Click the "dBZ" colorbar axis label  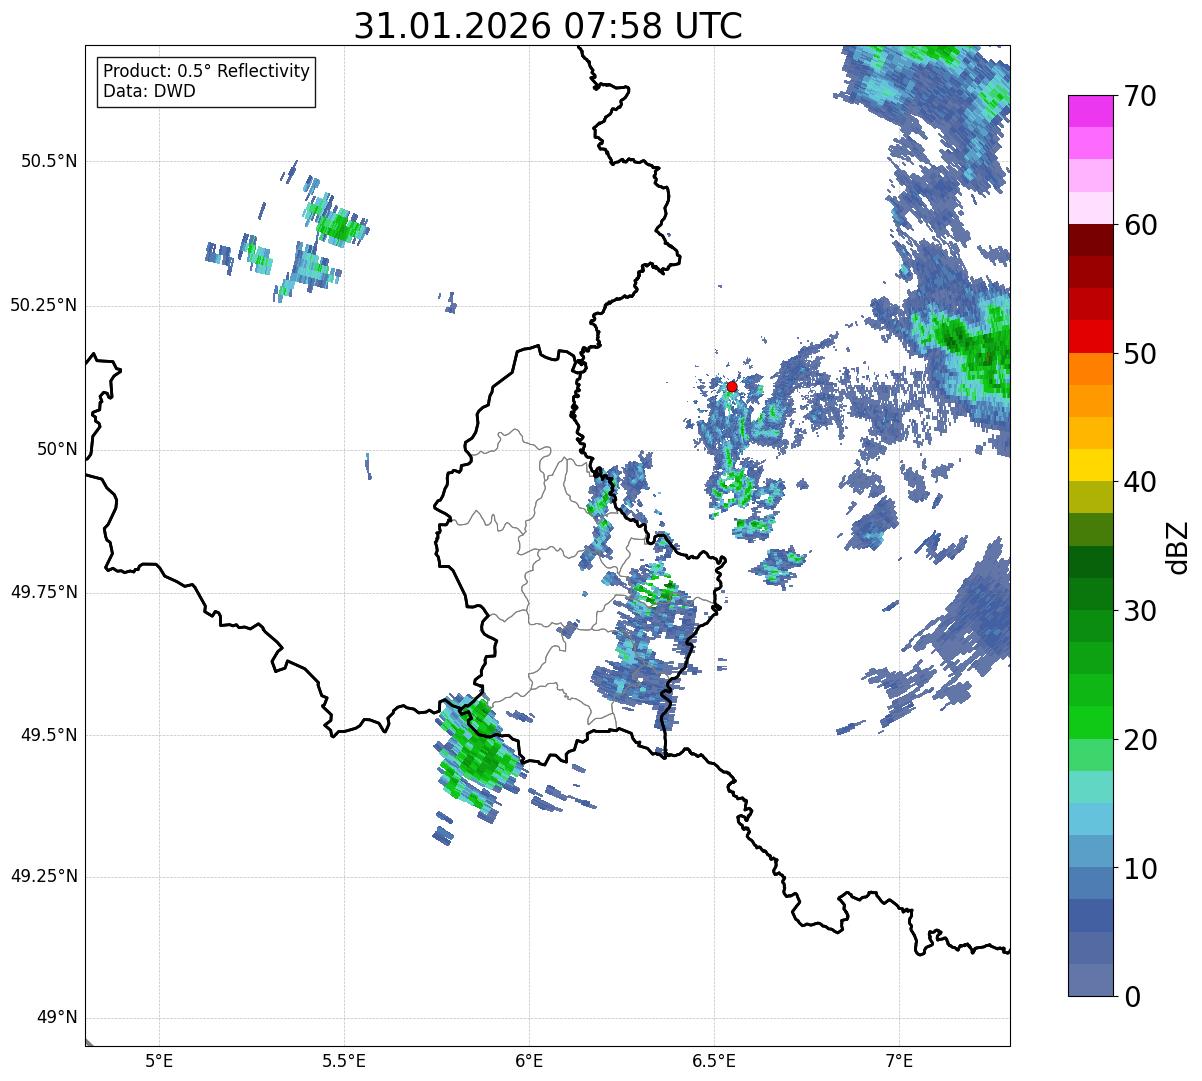(x=1178, y=546)
